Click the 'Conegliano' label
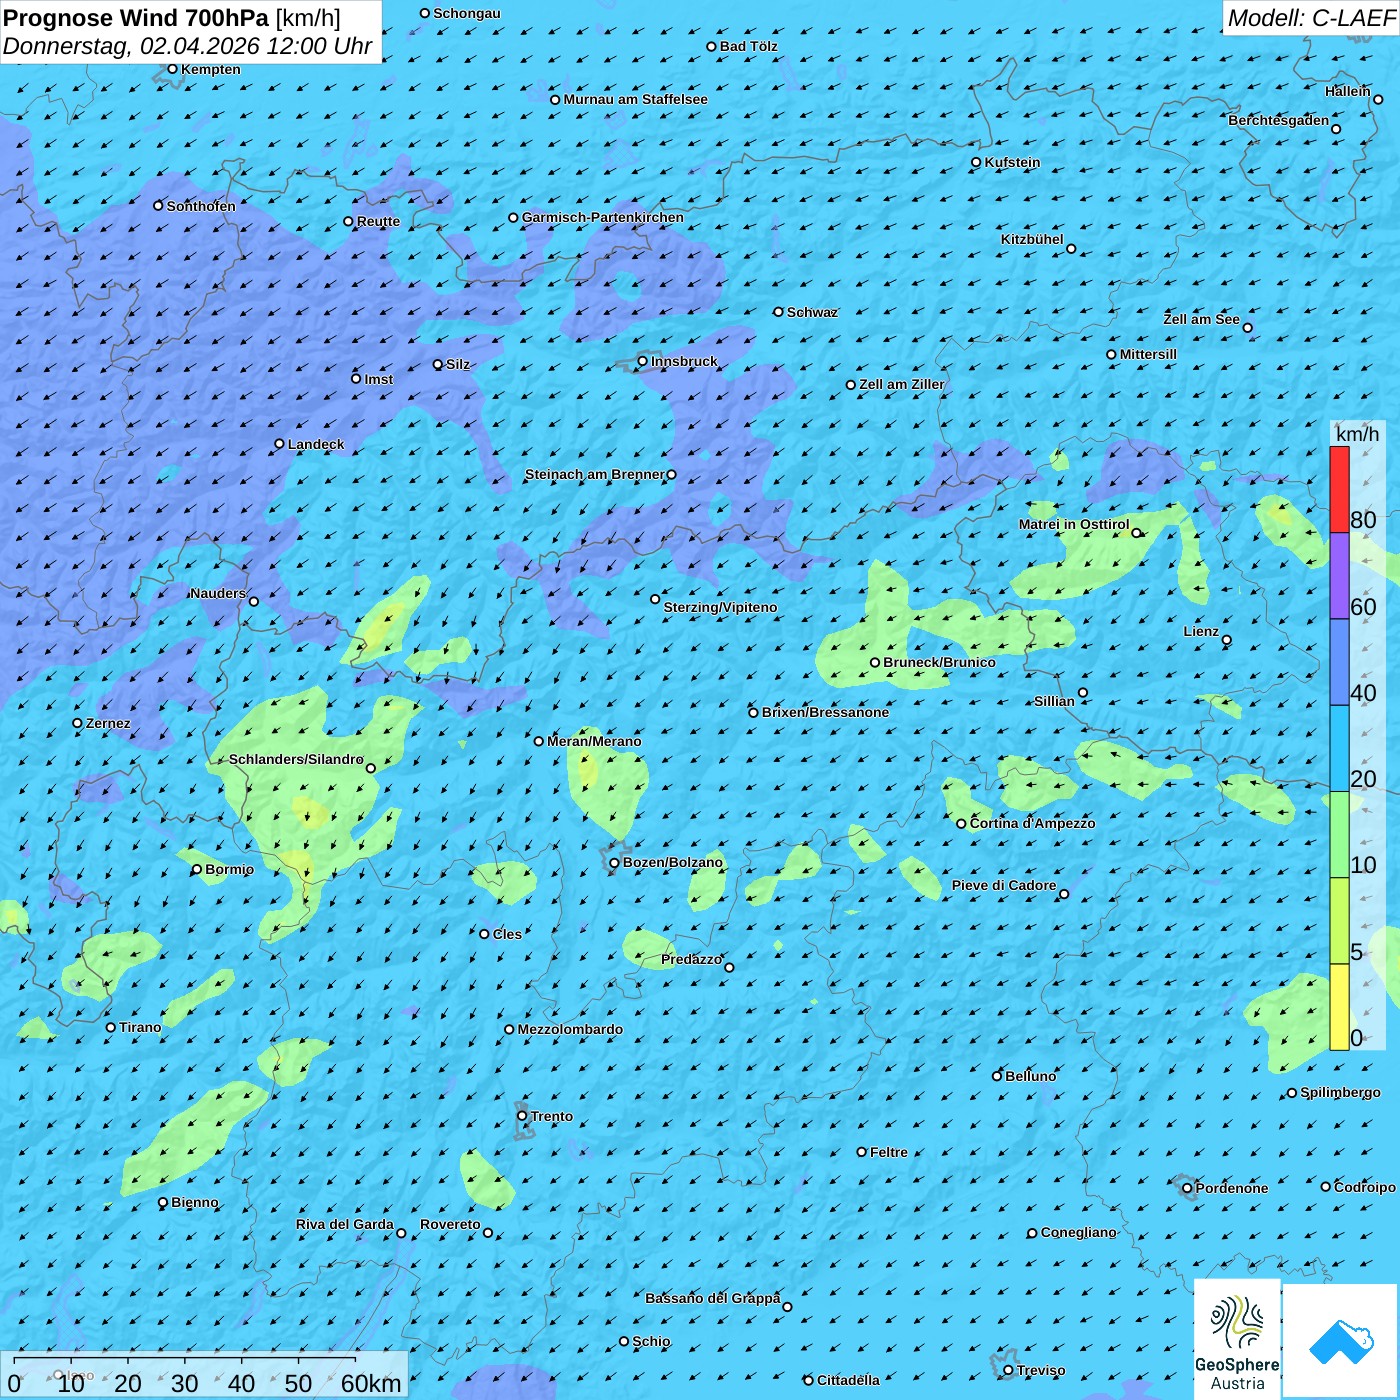 pos(1078,1232)
